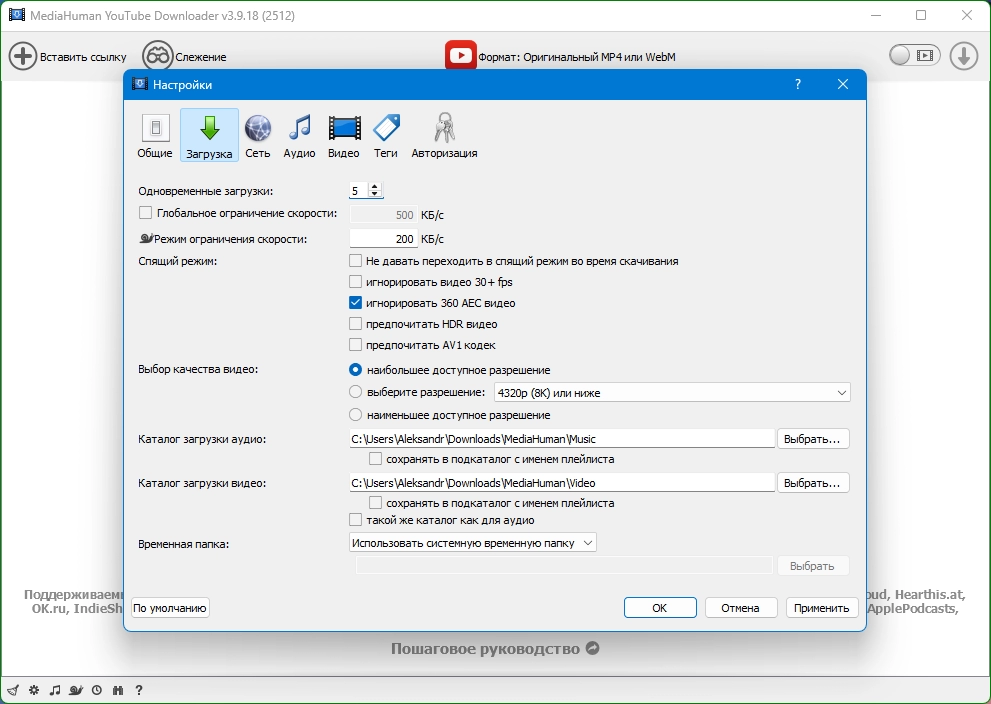The width and height of the screenshot is (991, 704).
Task: Switch to the Сеть settings tab
Action: [258, 135]
